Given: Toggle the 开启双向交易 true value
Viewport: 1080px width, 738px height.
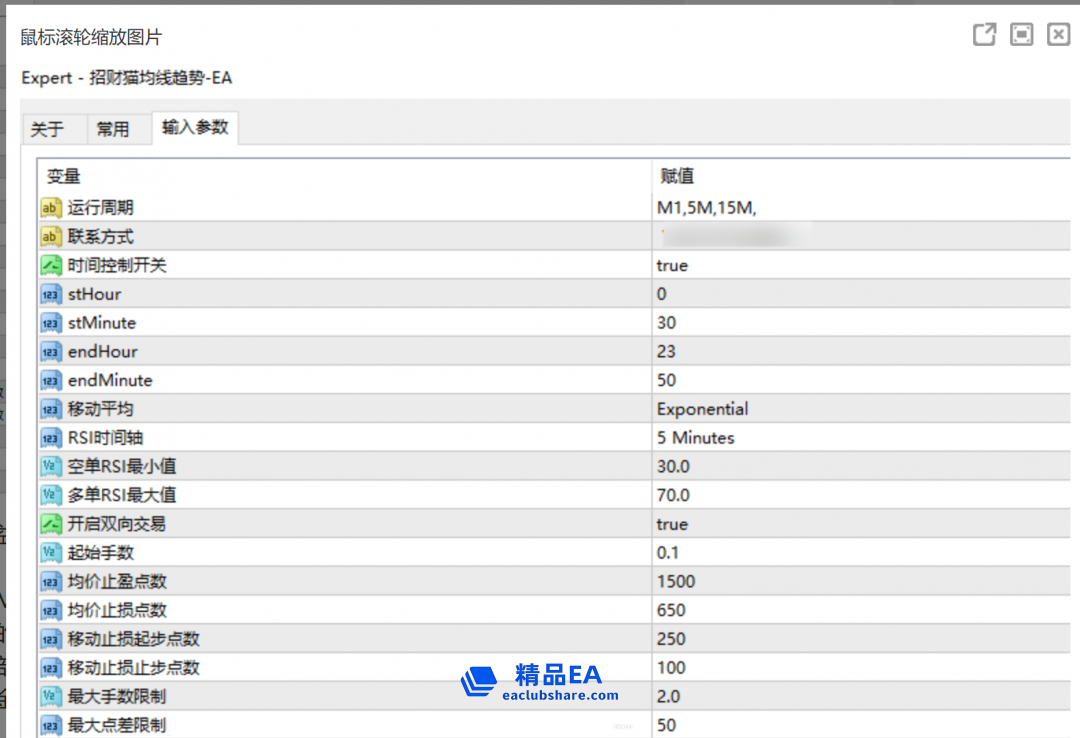Looking at the screenshot, I should click(672, 524).
